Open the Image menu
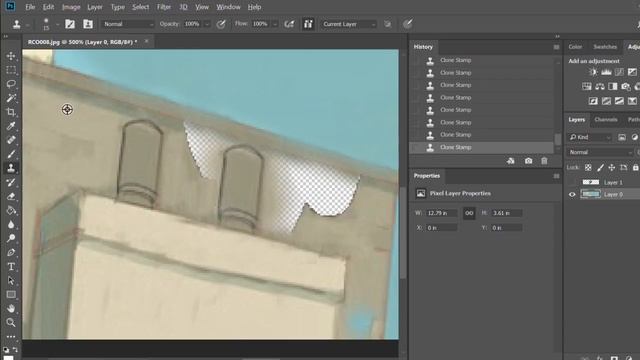Viewport: 640px width, 360px height. (71, 7)
